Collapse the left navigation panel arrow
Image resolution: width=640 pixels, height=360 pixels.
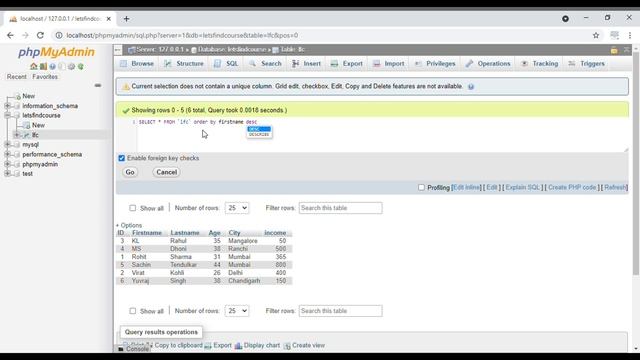pos(118,50)
